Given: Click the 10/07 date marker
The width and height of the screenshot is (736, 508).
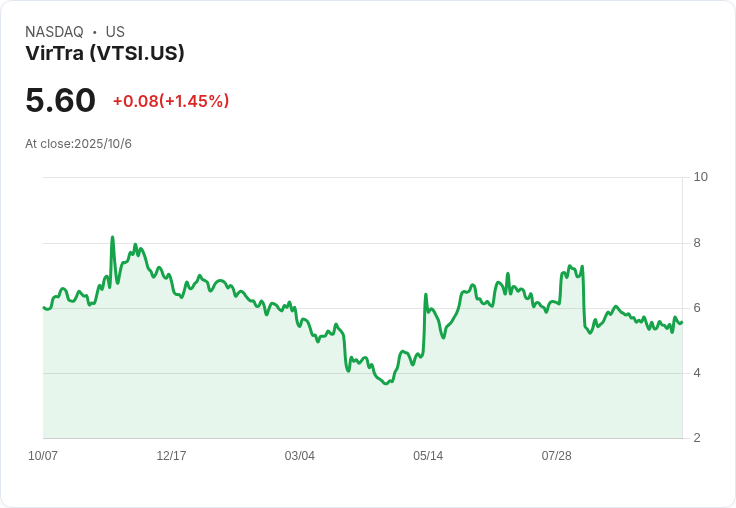Looking at the screenshot, I should (43, 456).
